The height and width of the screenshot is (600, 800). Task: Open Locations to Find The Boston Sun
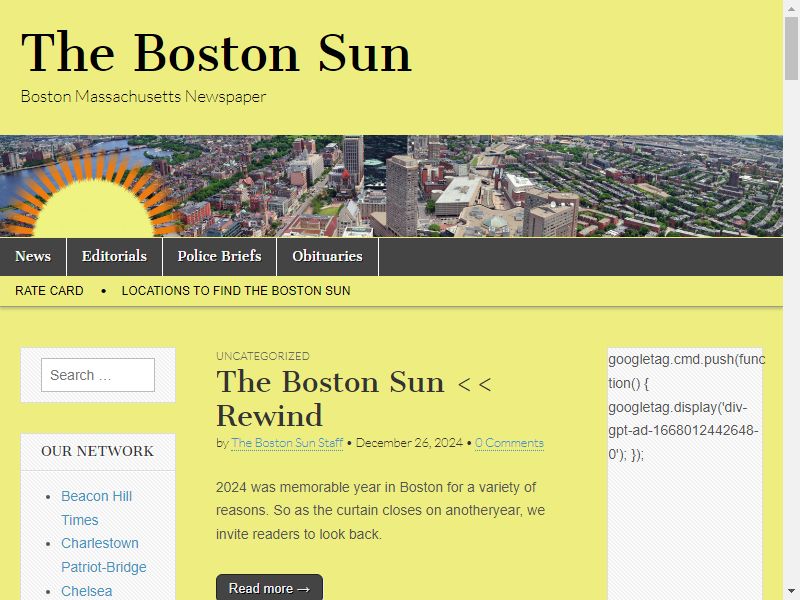point(236,291)
